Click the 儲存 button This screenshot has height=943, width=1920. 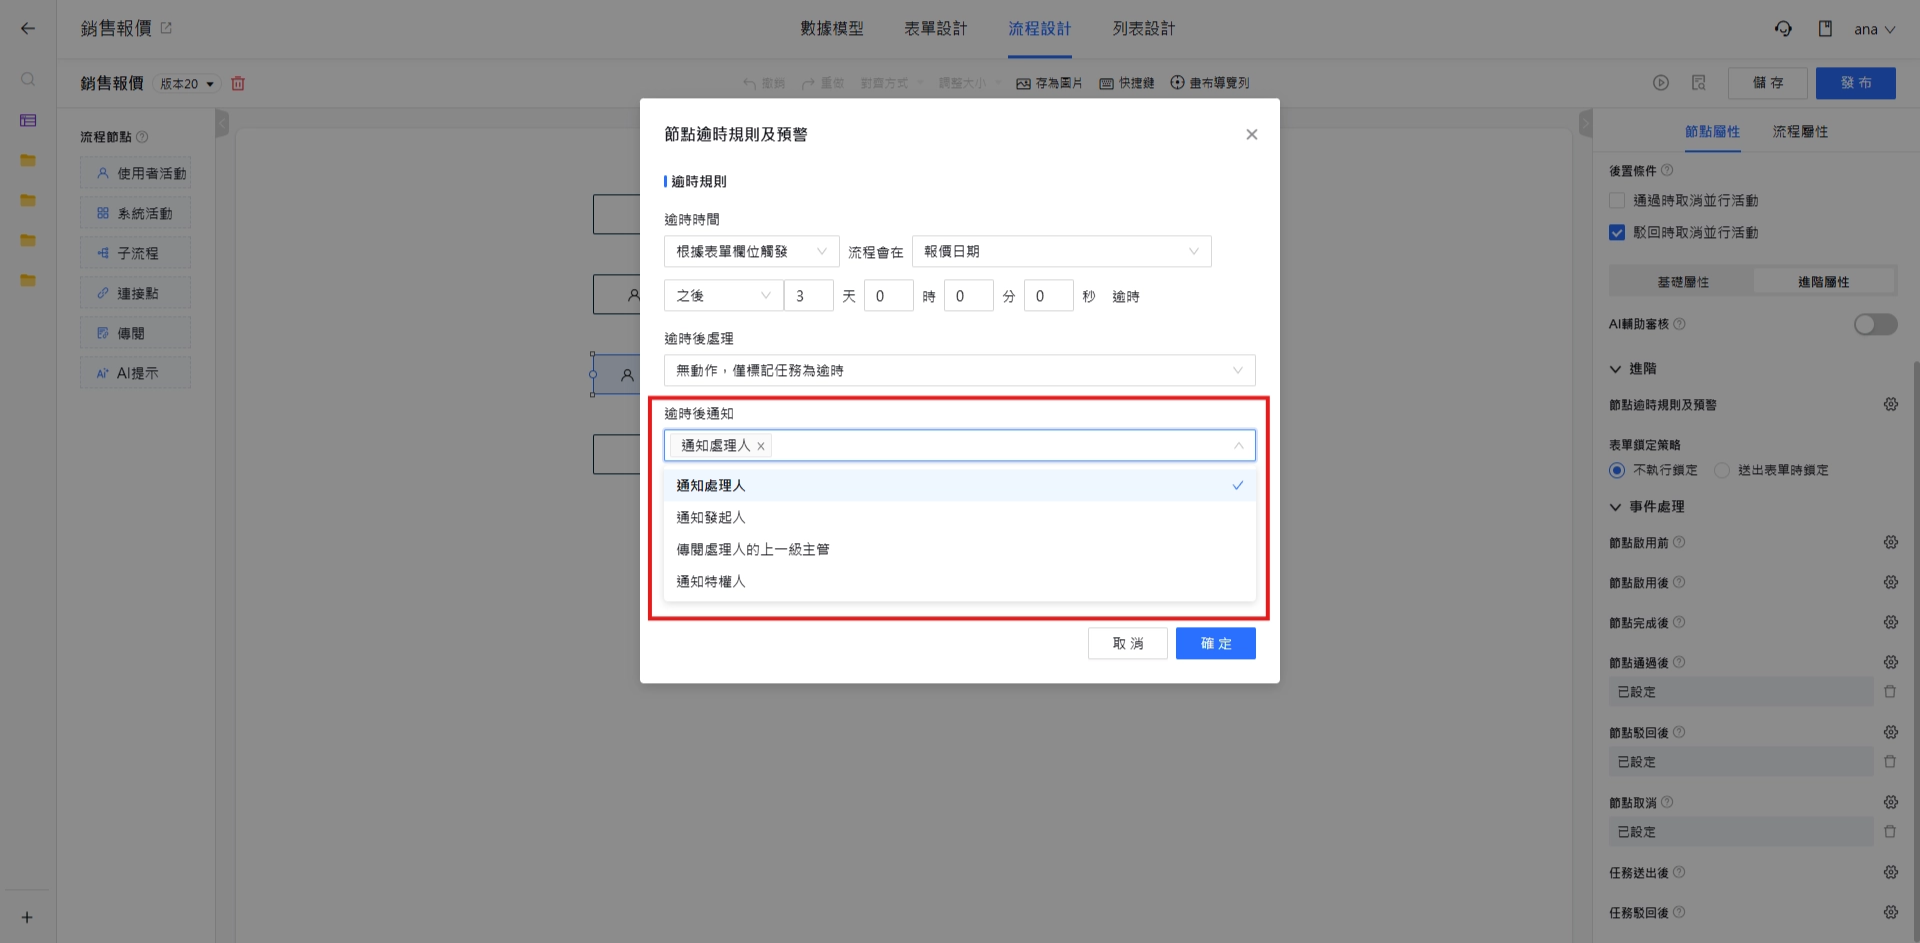1768,83
